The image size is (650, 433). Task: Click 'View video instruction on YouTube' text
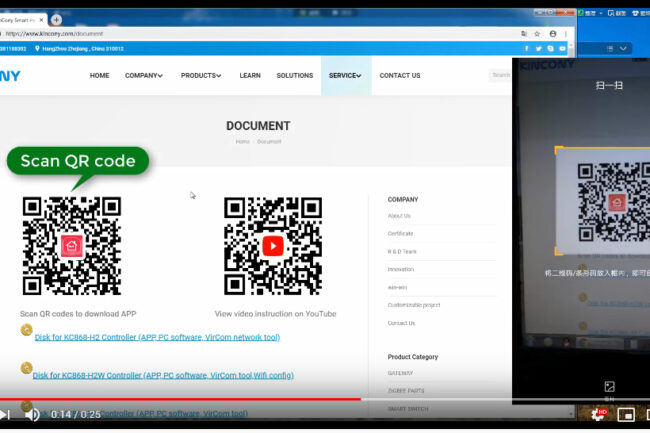[275, 314]
